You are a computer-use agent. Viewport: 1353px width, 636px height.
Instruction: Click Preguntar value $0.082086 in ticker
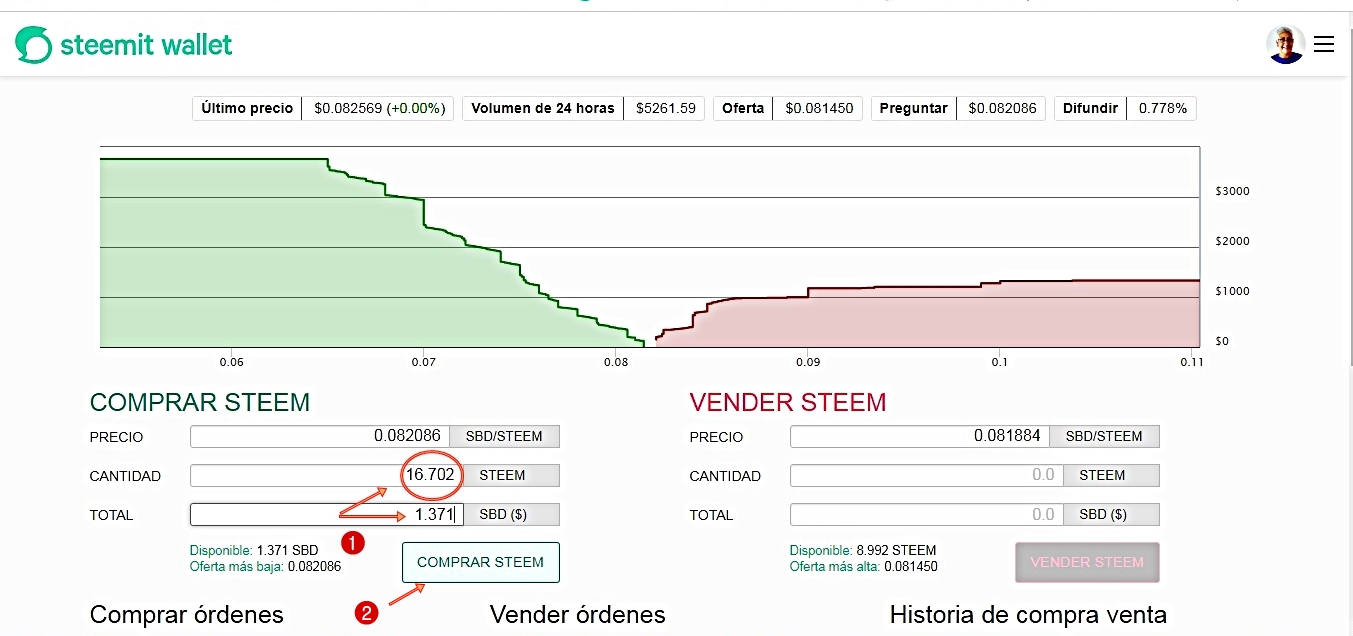point(1002,108)
